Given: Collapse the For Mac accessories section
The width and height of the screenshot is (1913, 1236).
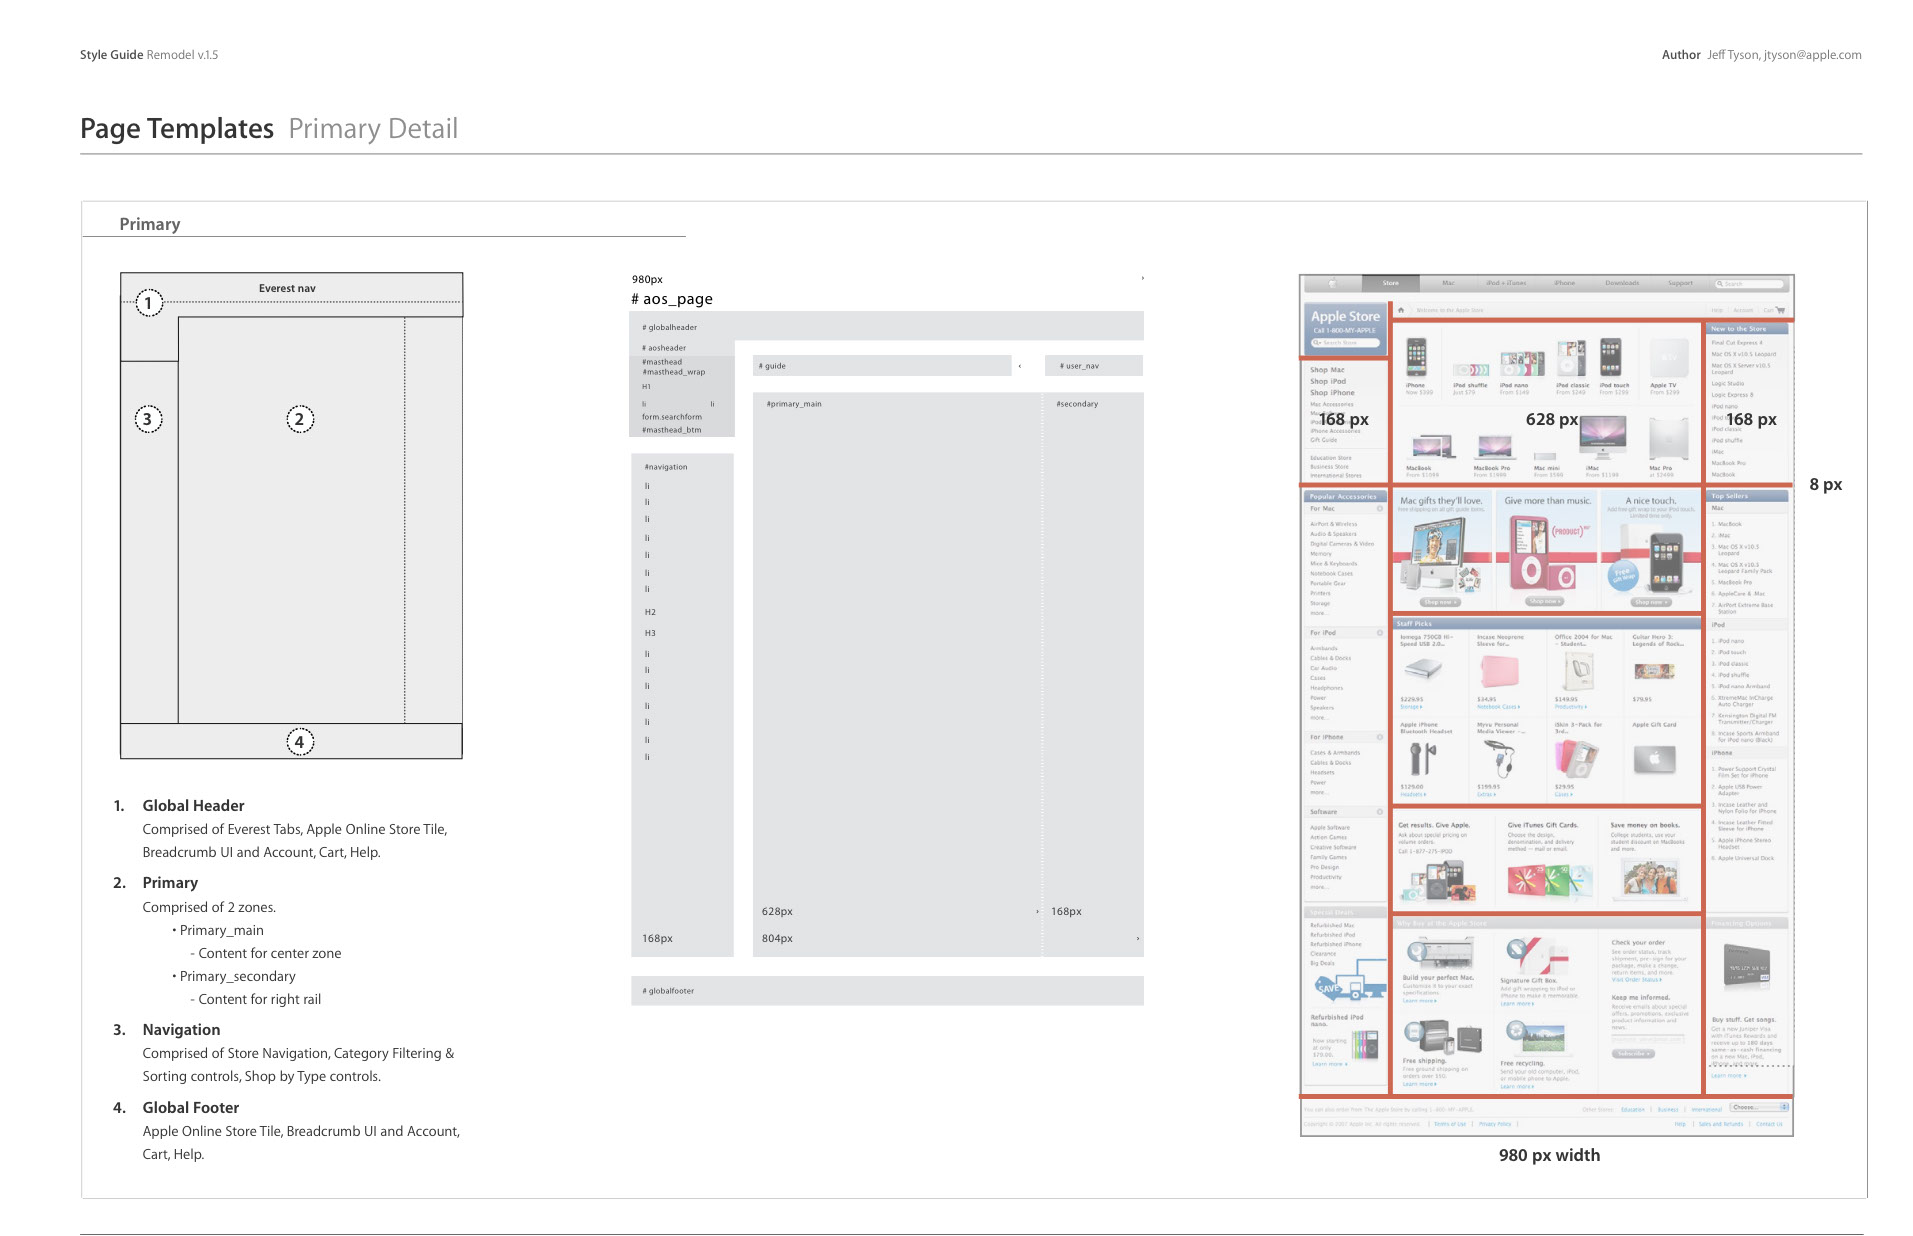Looking at the screenshot, I should click(x=1380, y=509).
